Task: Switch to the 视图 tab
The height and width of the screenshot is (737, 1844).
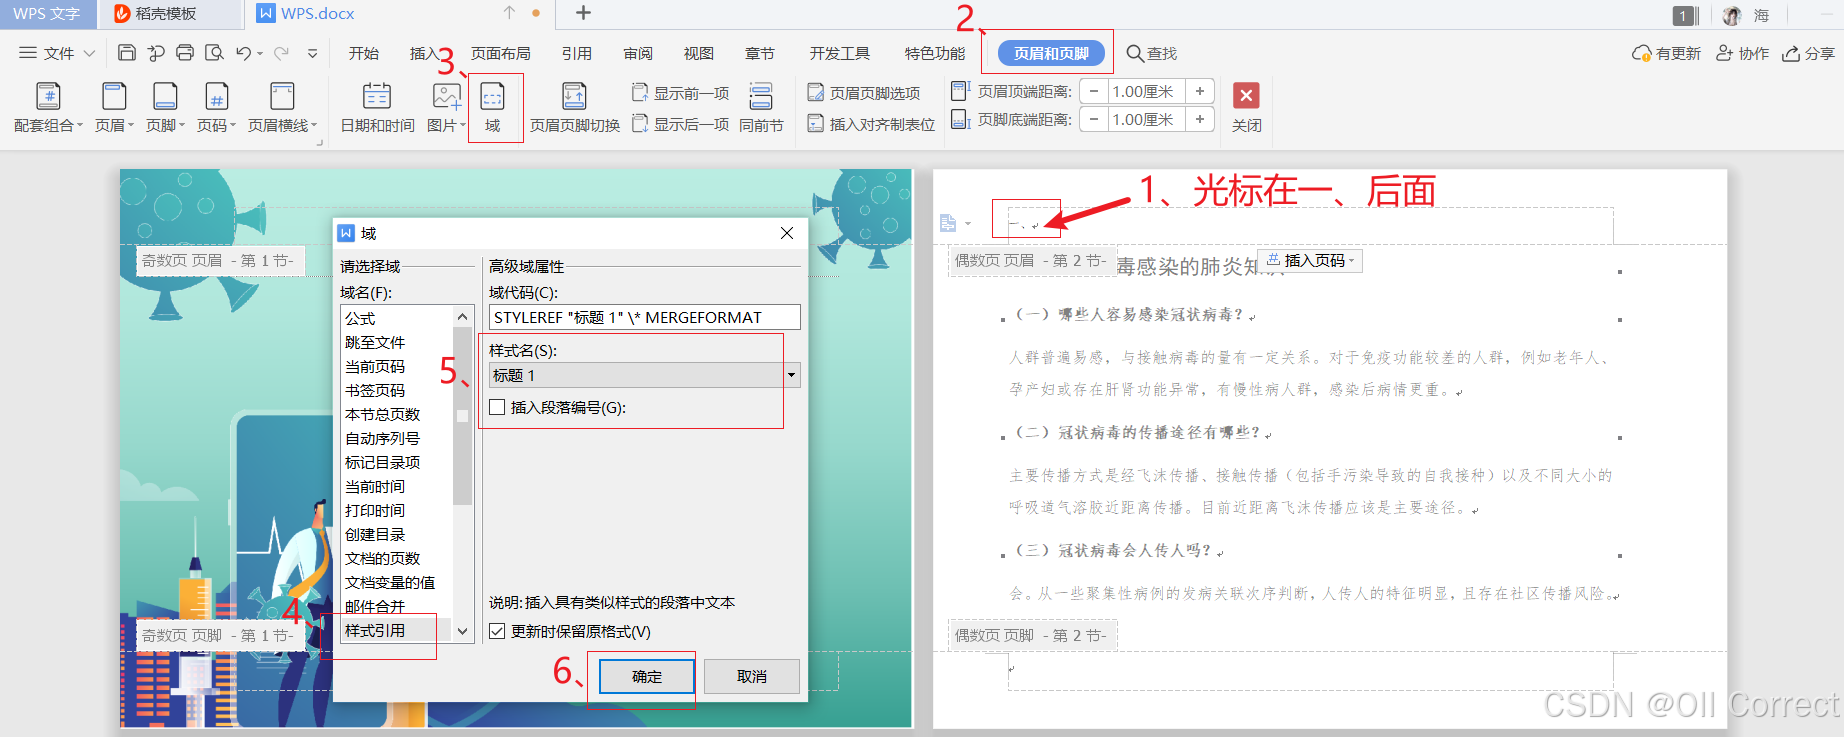Action: tap(699, 53)
